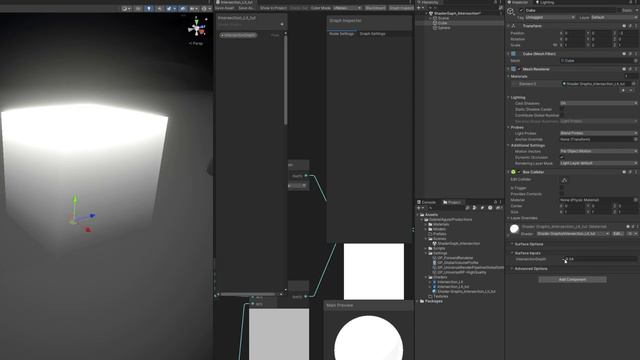Viewport: 640px width, 360px height.
Task: Open Box Collider component menu dots
Action: pos(636,172)
